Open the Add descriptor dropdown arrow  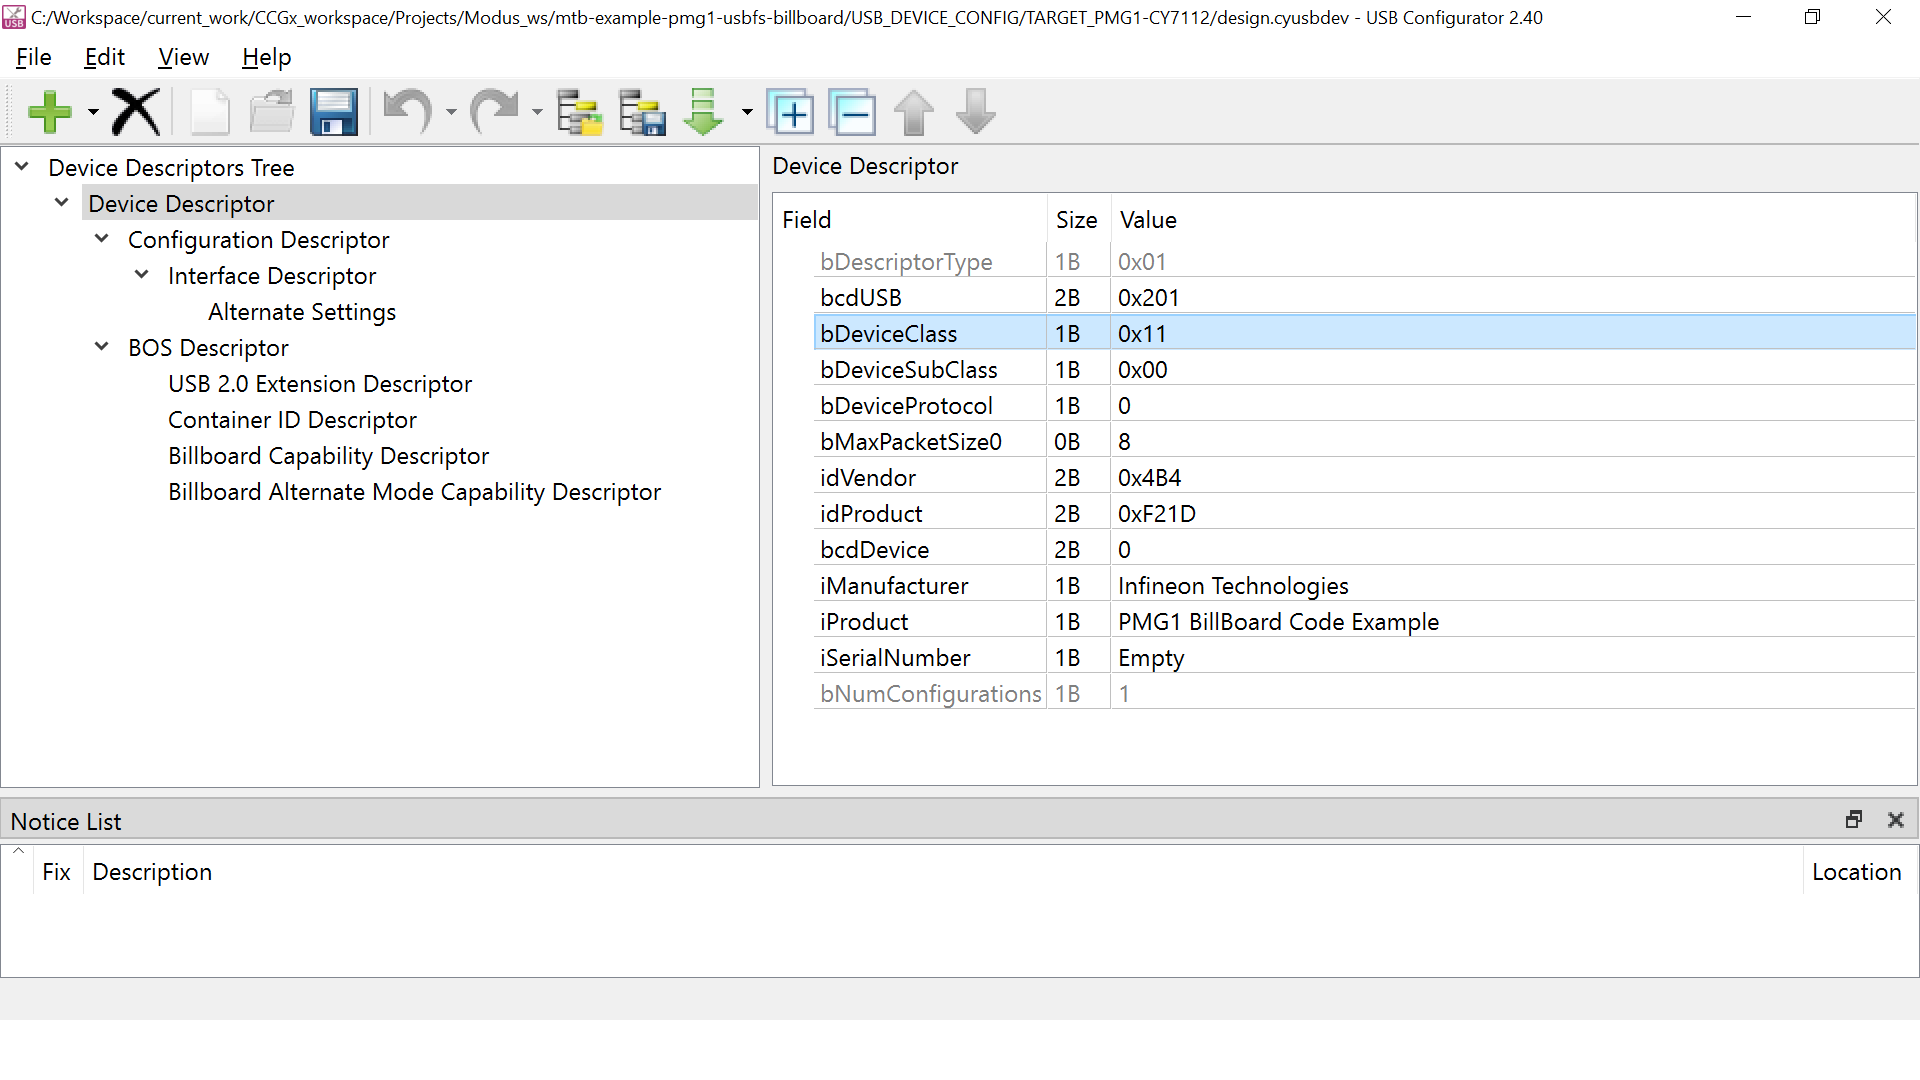93,112
